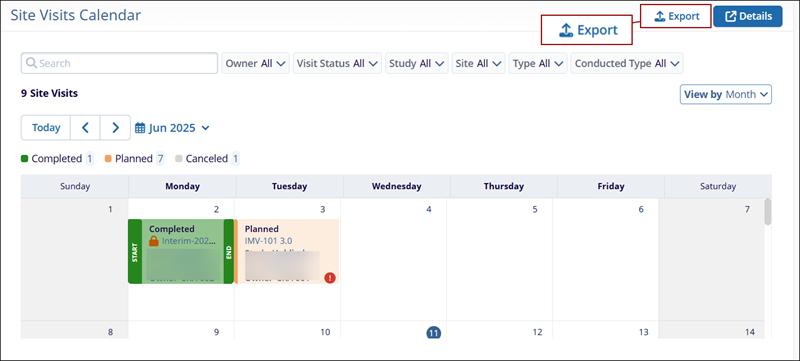Image resolution: width=800 pixels, height=361 pixels.
Task: Open the Visit Status filter dropdown
Action: pyautogui.click(x=337, y=63)
